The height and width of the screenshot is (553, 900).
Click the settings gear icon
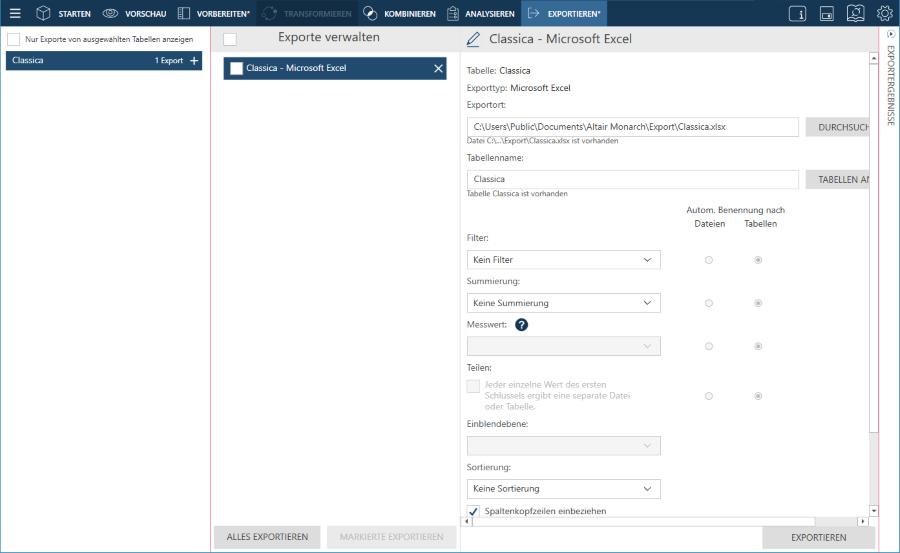(884, 14)
